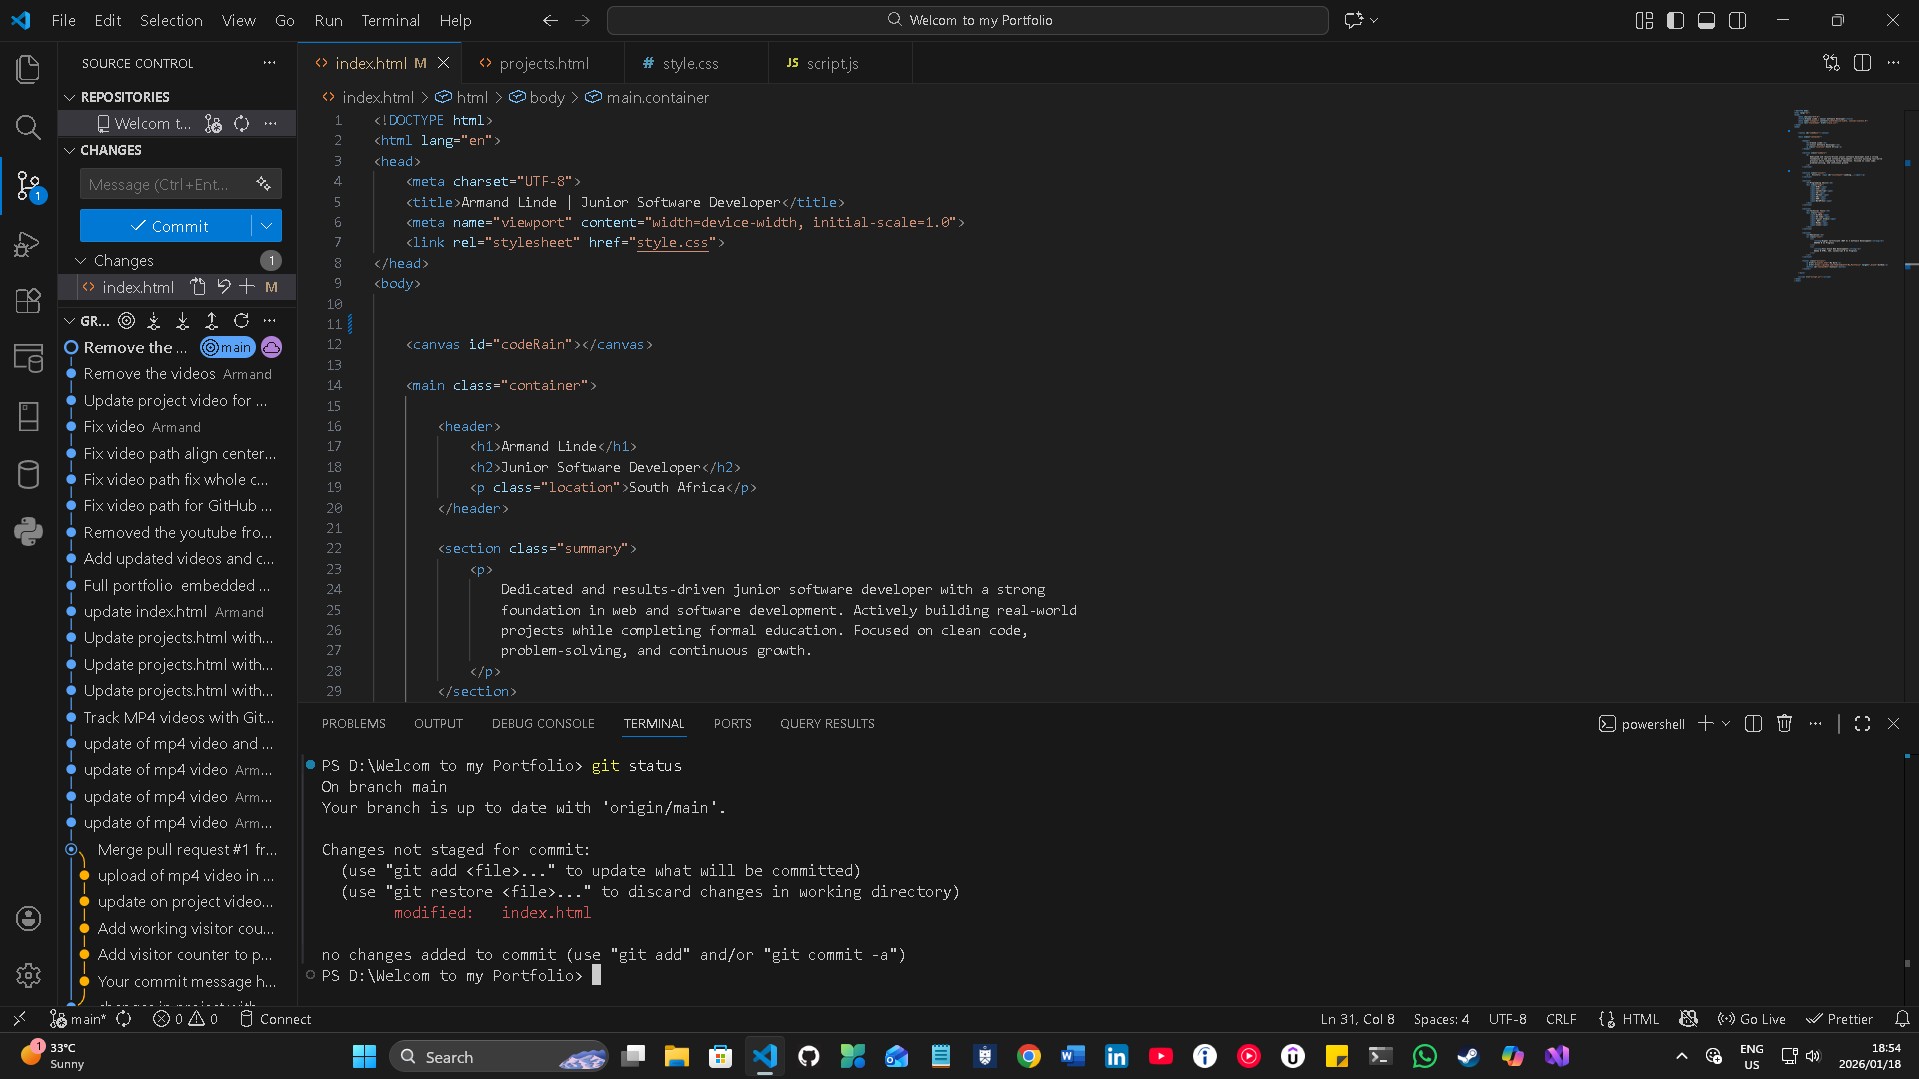Toggle the secondary side bar
Viewport: 1919px width, 1079px height.
point(1738,20)
